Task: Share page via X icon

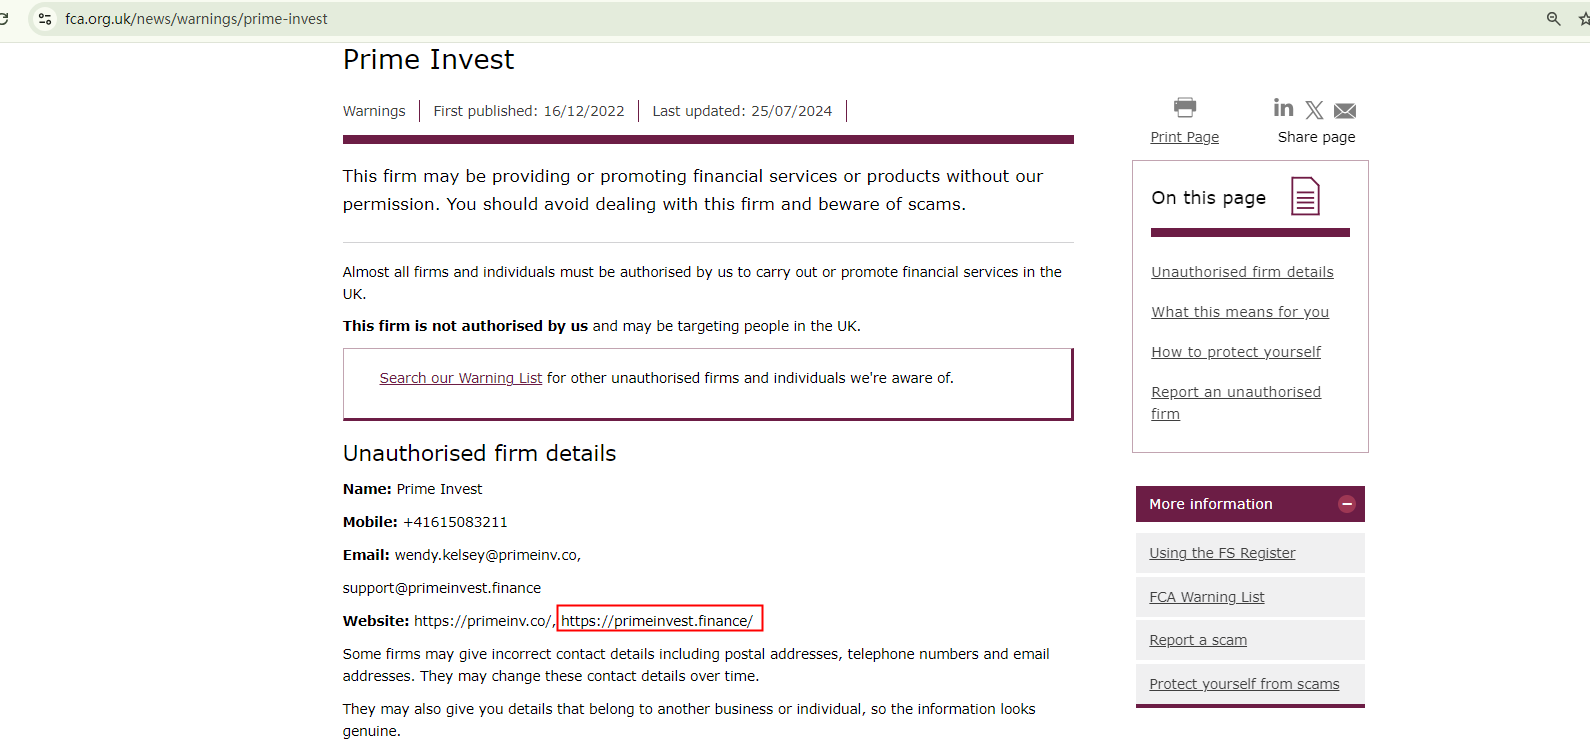Action: click(1314, 110)
